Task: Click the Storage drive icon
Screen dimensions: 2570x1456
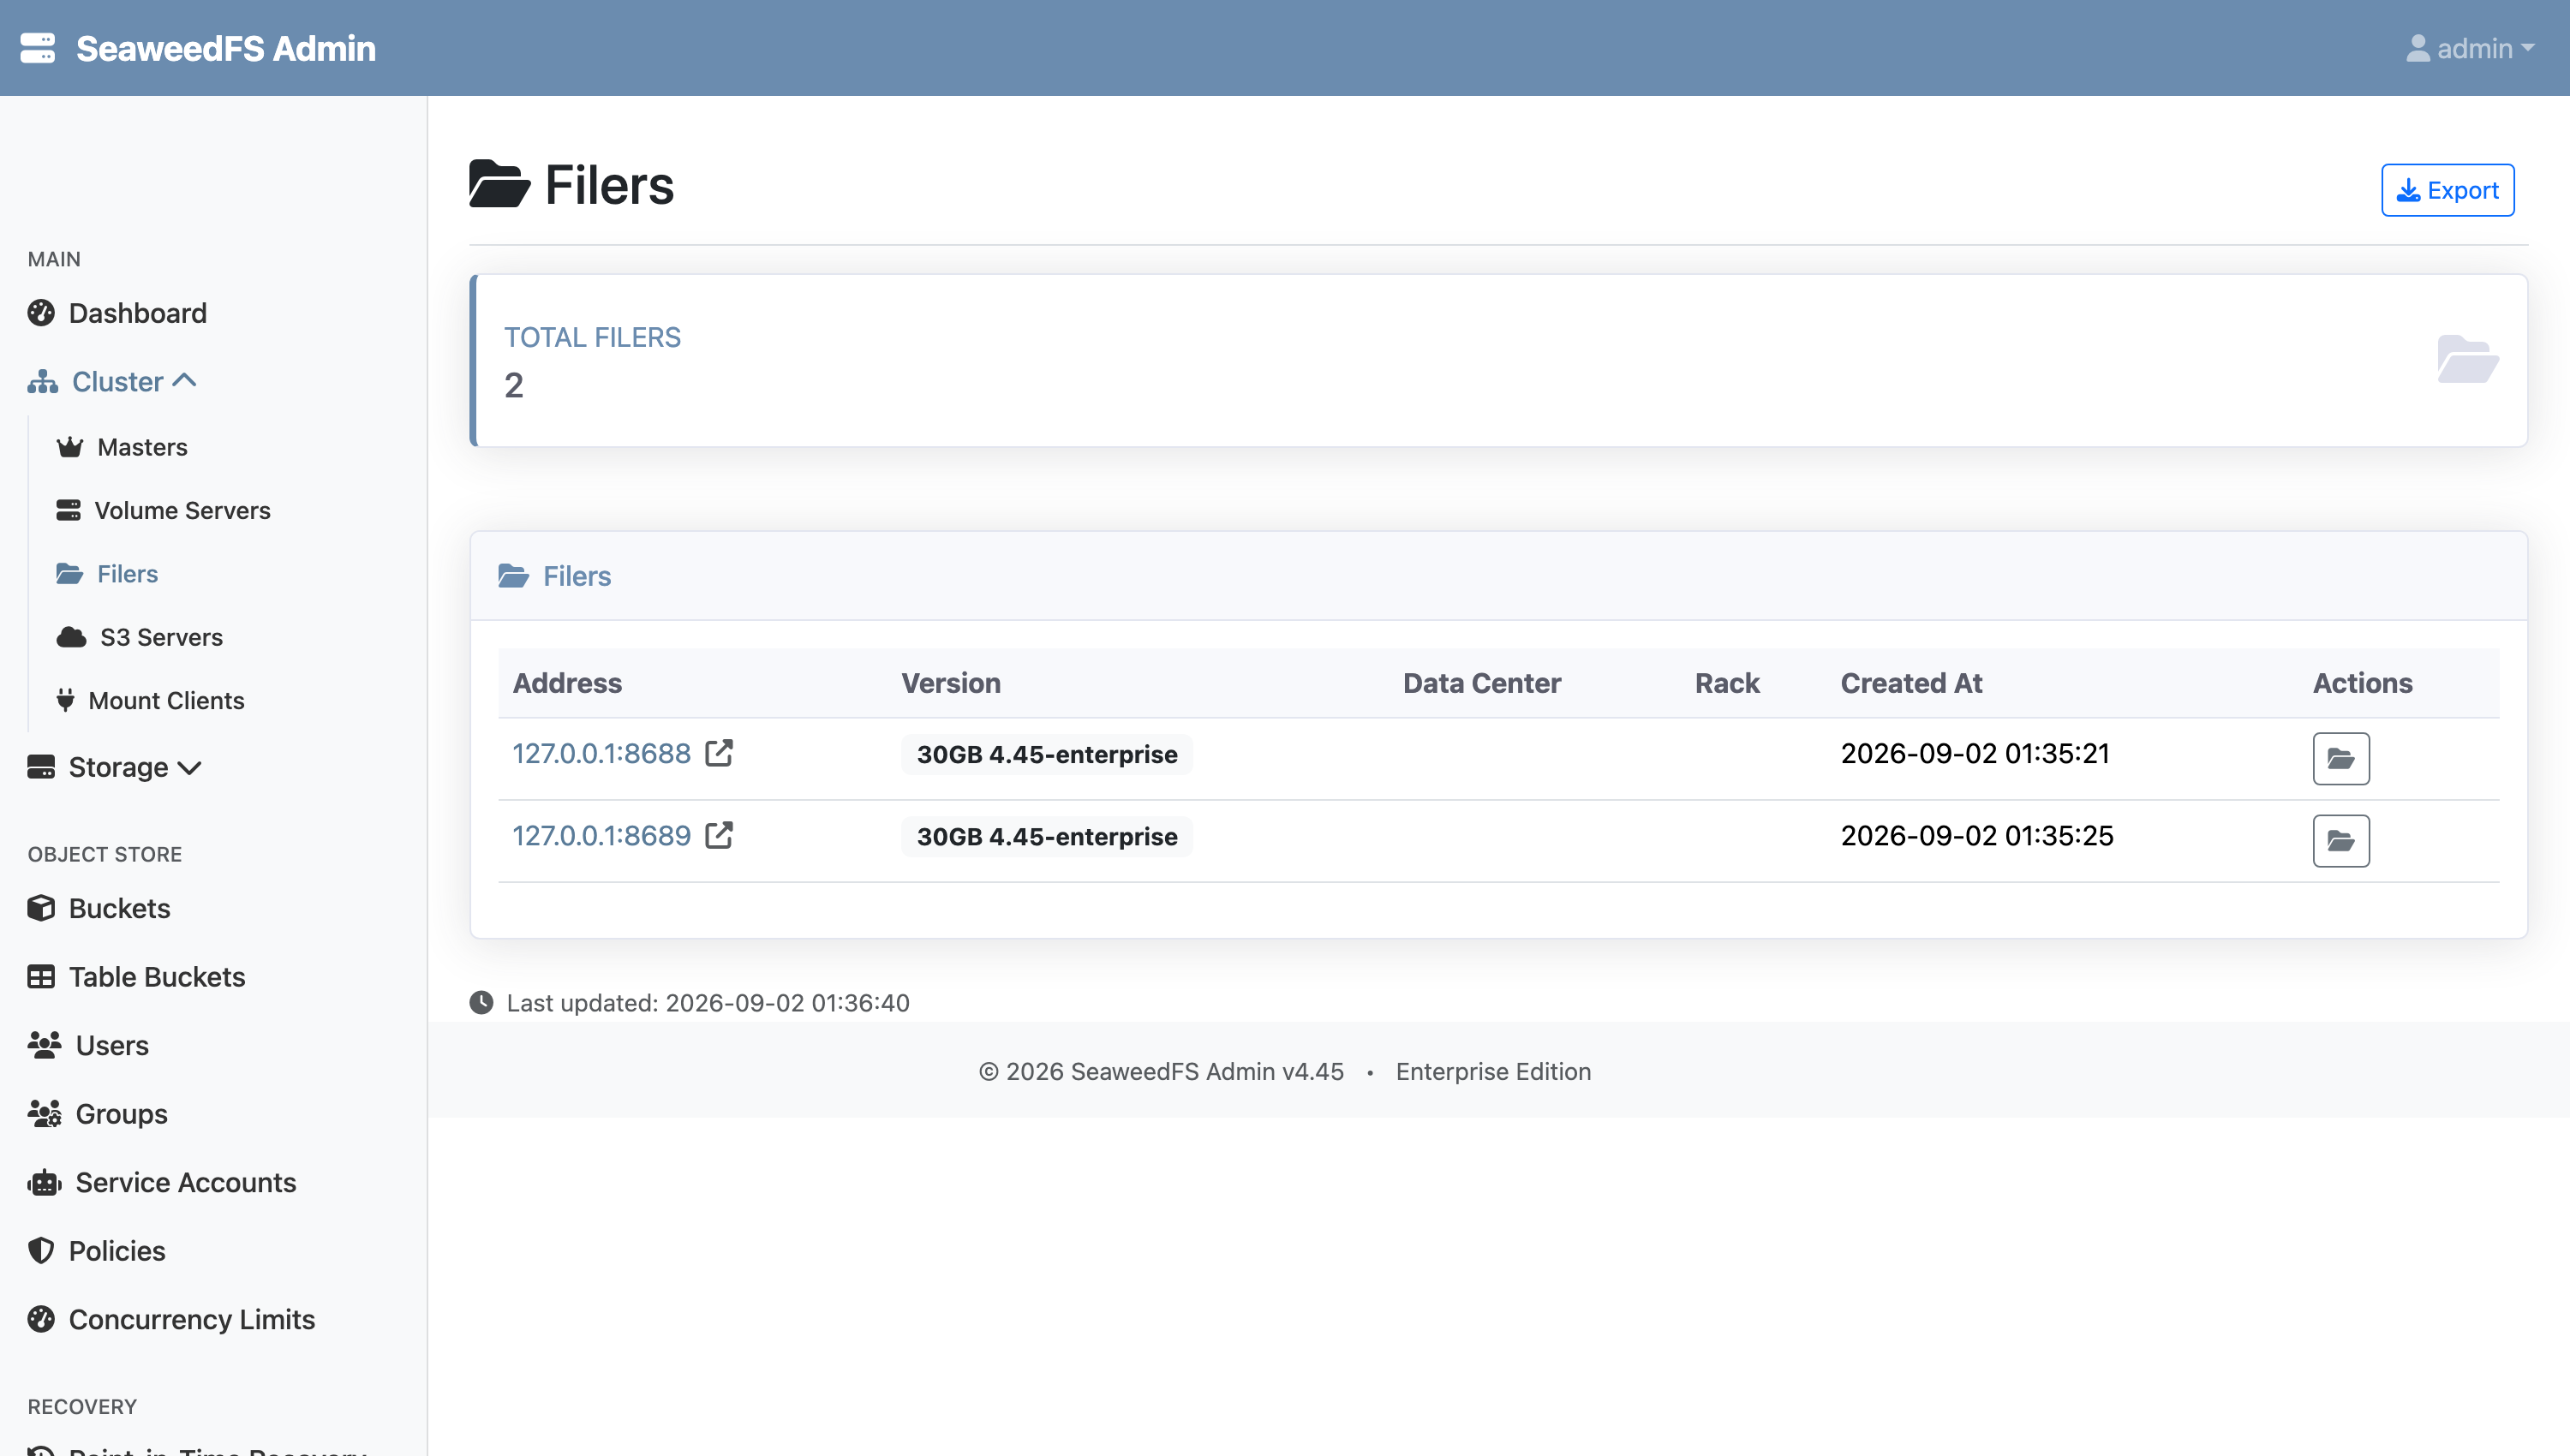Action: pyautogui.click(x=41, y=767)
